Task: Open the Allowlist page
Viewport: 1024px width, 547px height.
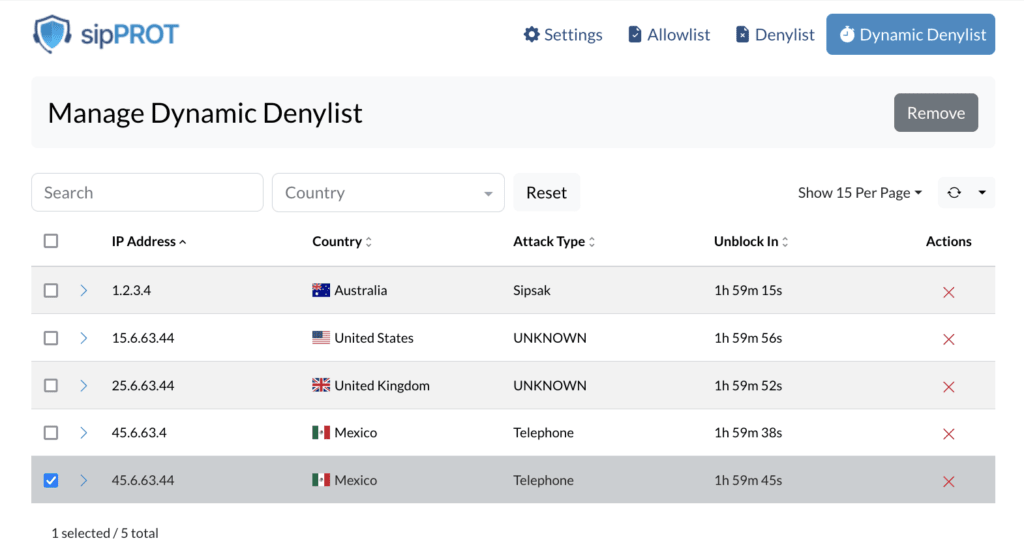Action: point(669,35)
